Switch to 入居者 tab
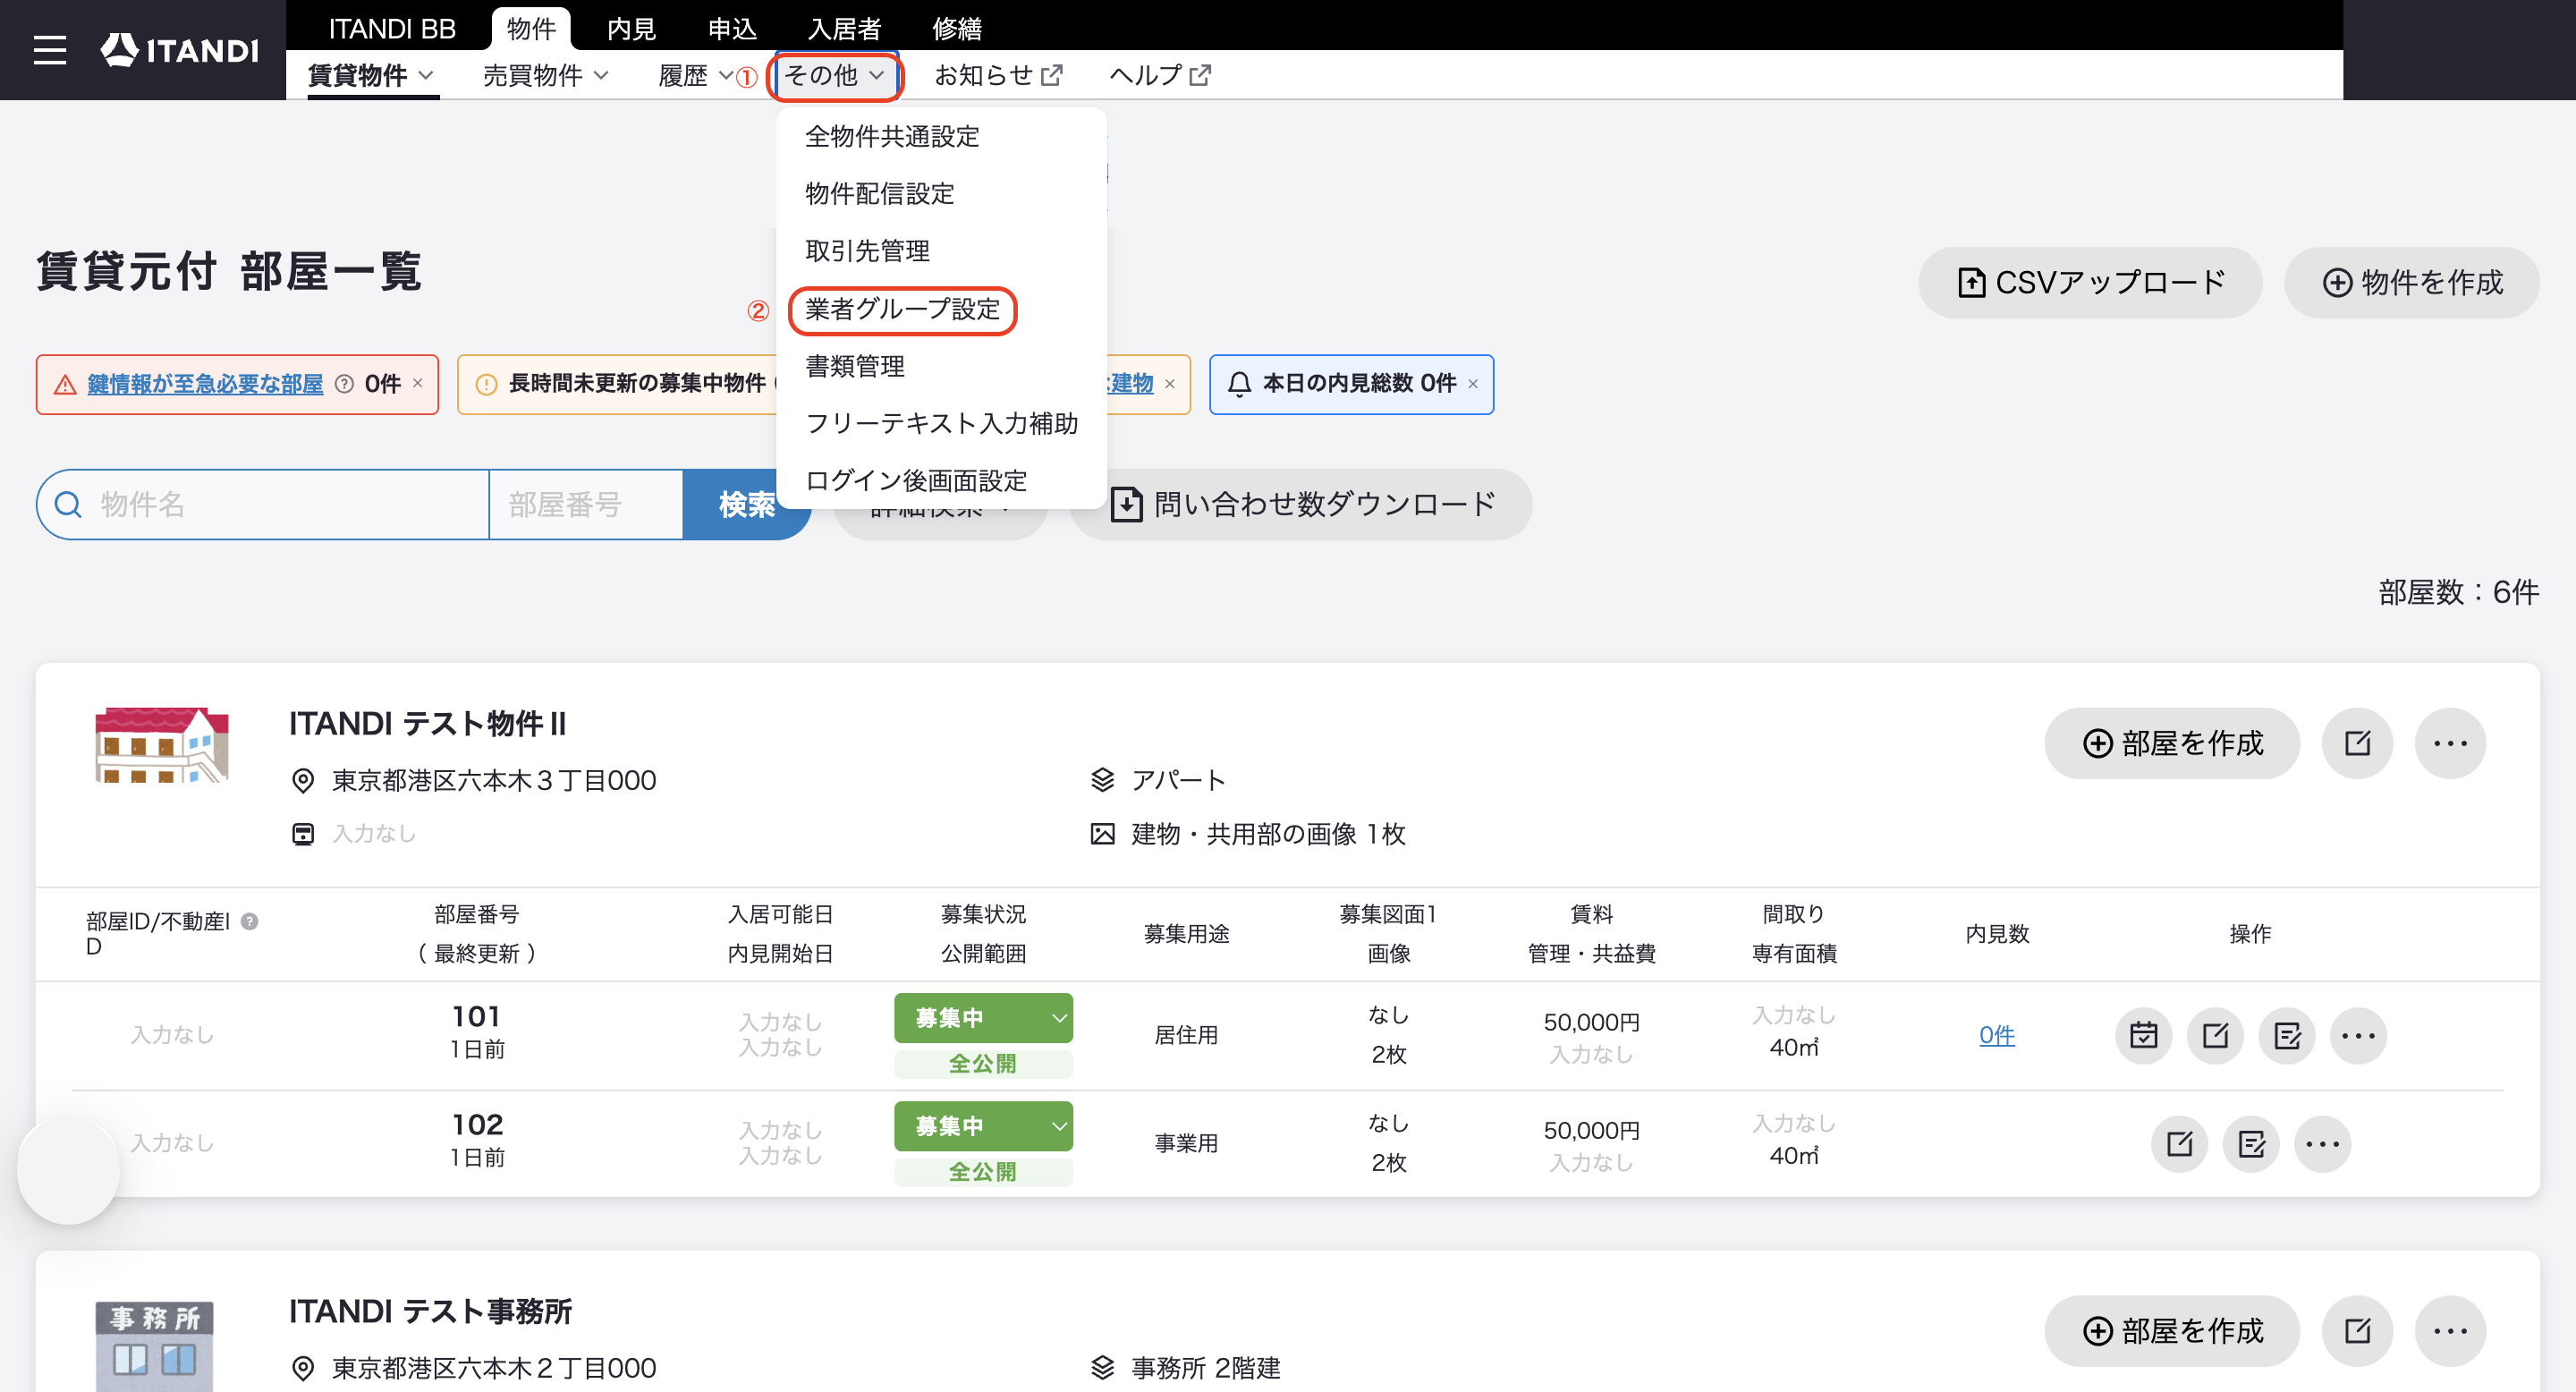The height and width of the screenshot is (1392, 2576). pos(844,29)
